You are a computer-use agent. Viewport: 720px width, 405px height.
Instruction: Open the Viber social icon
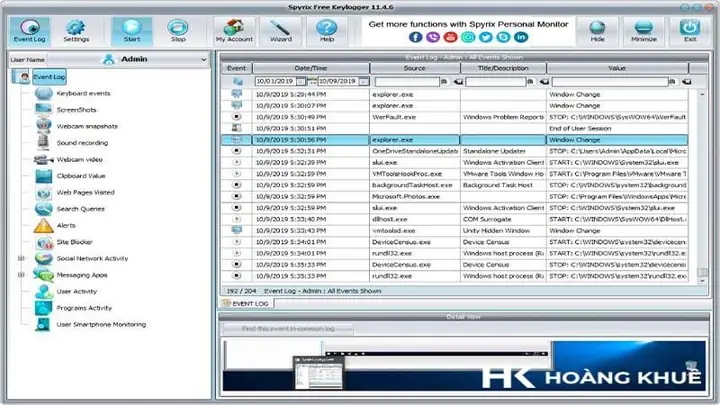pos(433,37)
